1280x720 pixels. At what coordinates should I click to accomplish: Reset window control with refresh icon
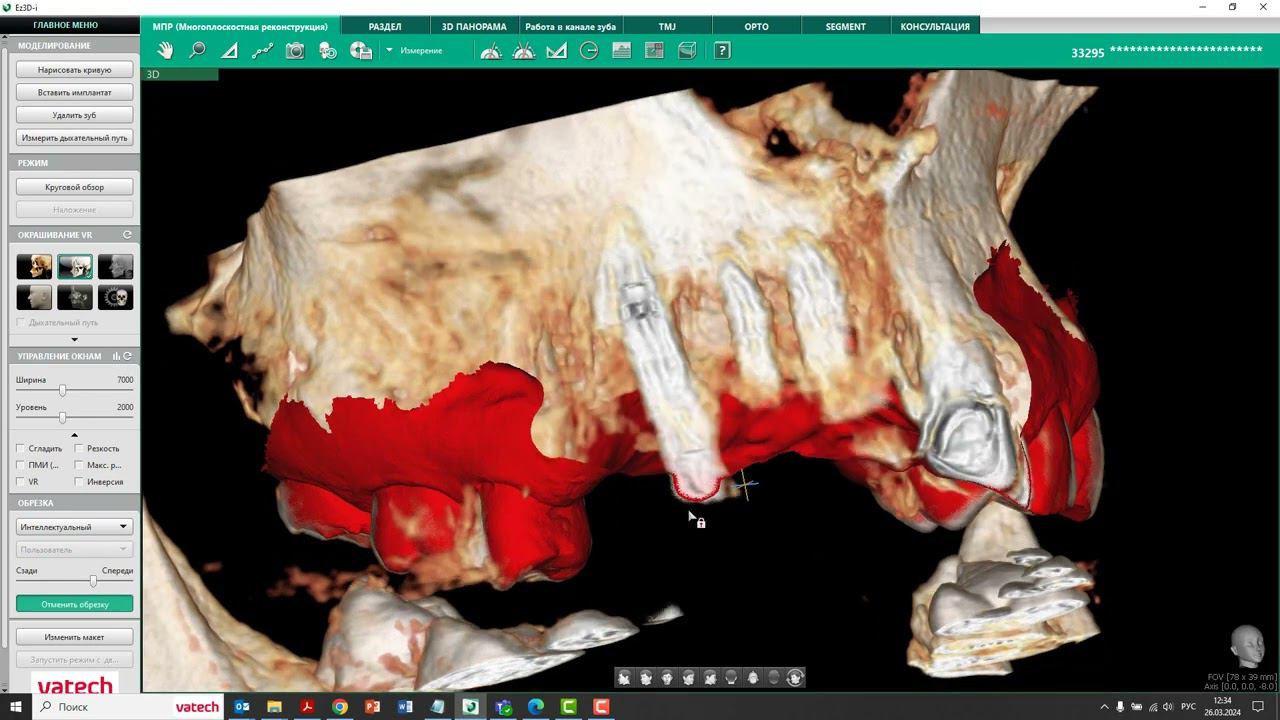pos(127,356)
